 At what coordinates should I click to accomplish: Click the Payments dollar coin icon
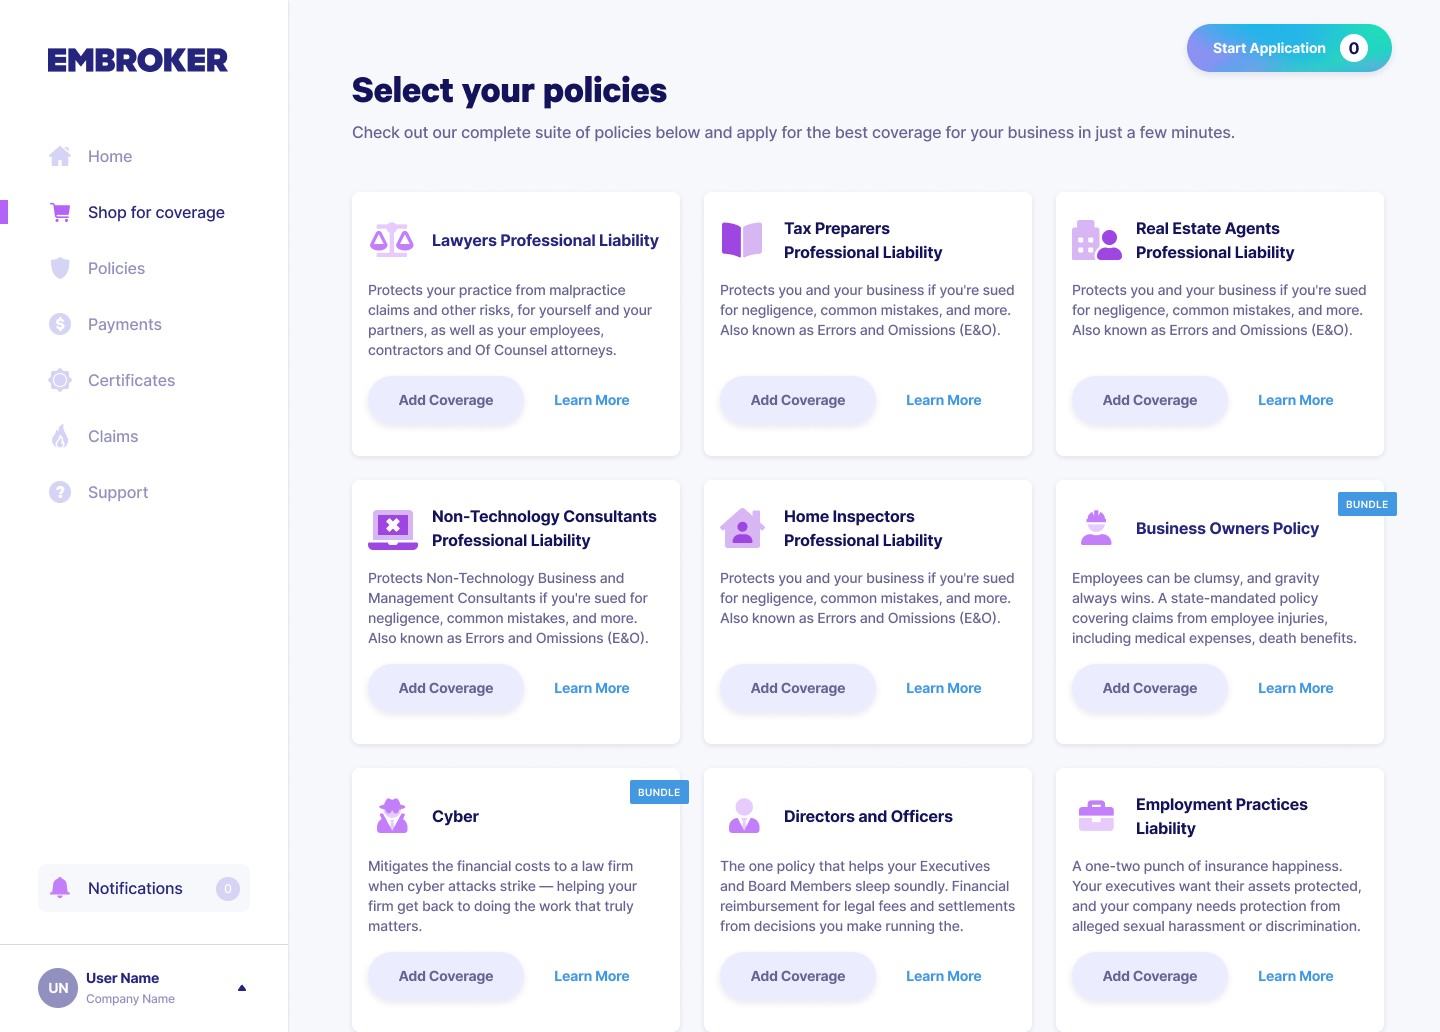[x=60, y=324]
